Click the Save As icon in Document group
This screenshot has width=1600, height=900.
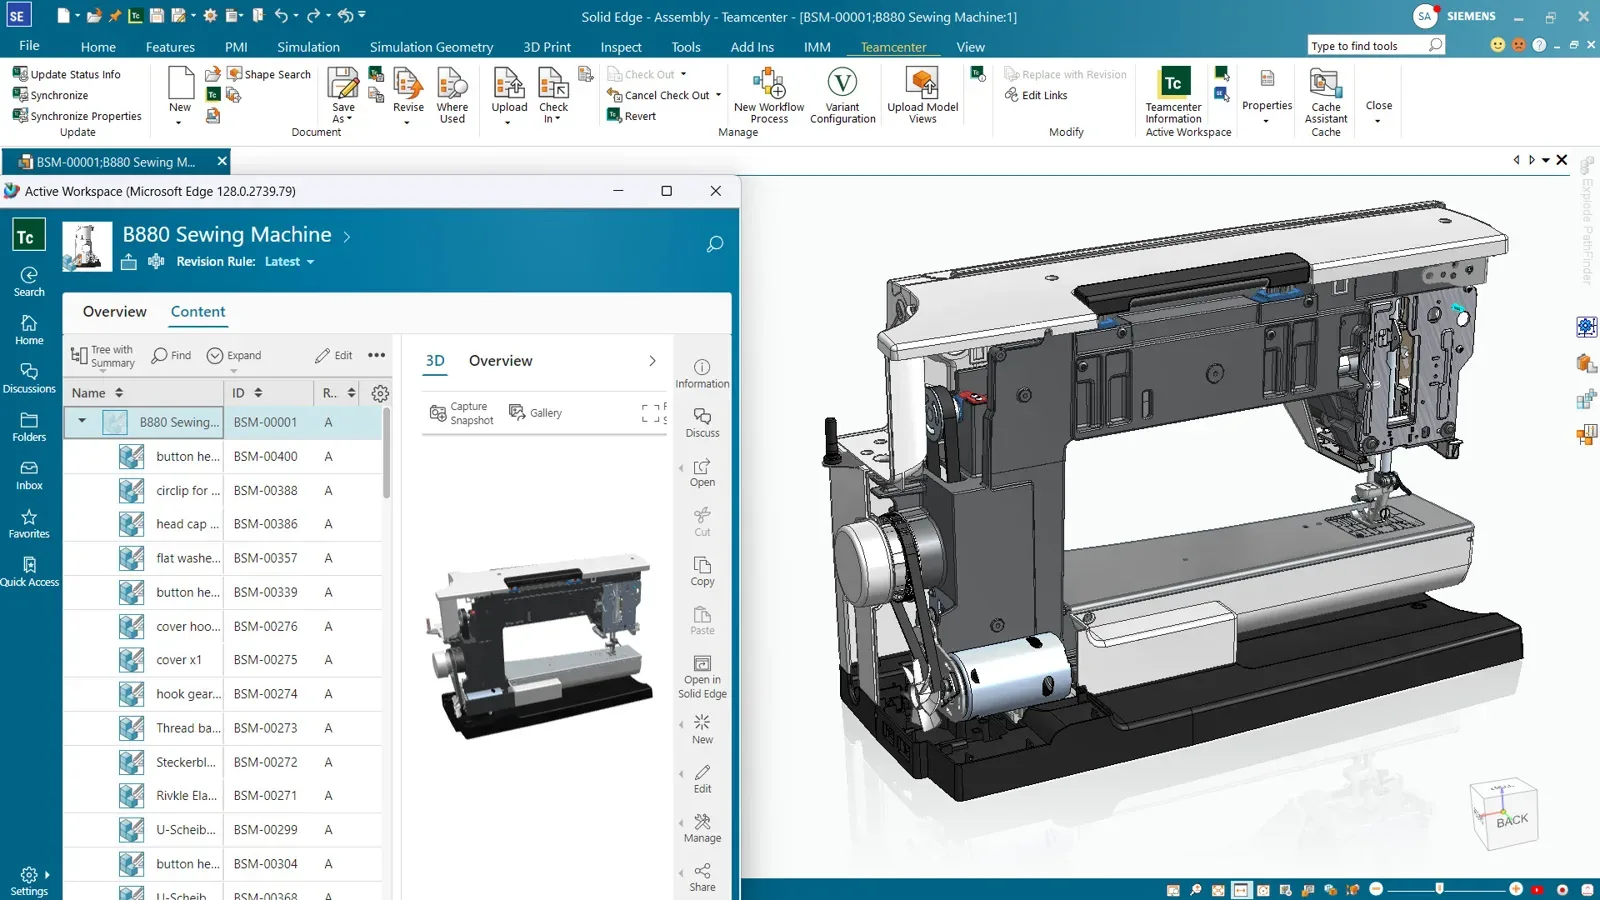[x=343, y=84]
